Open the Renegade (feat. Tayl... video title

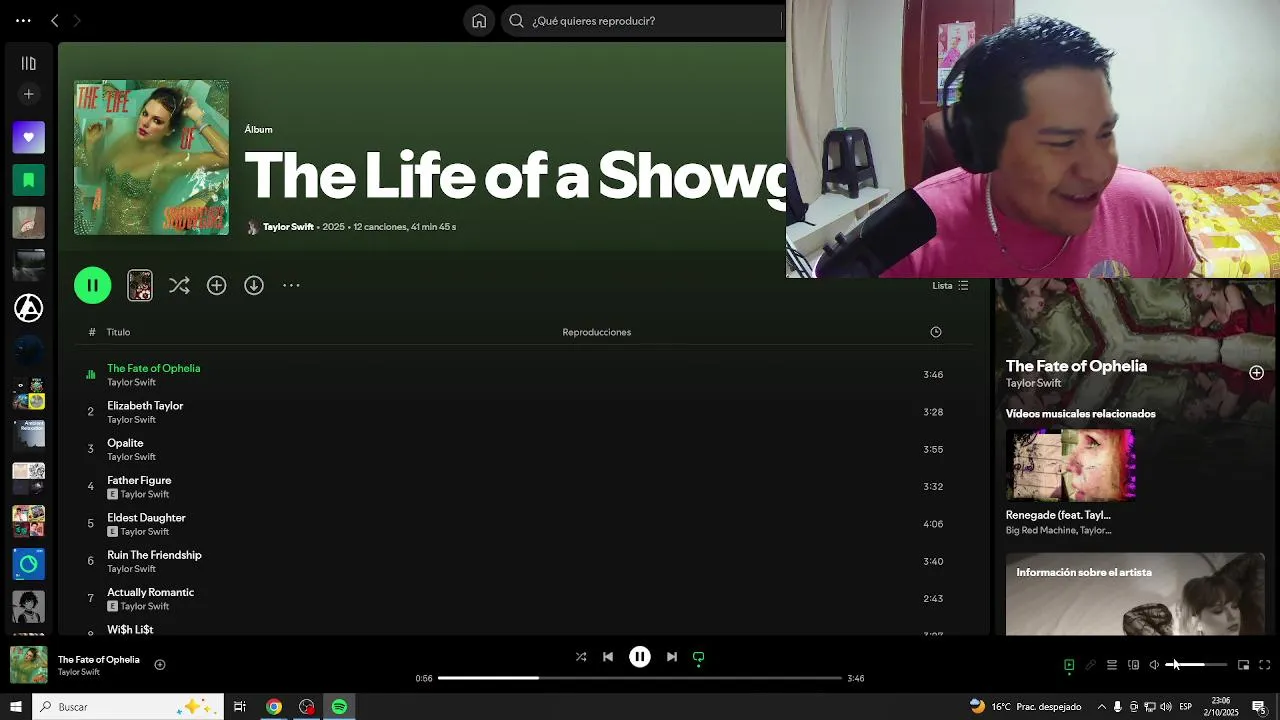(1058, 515)
